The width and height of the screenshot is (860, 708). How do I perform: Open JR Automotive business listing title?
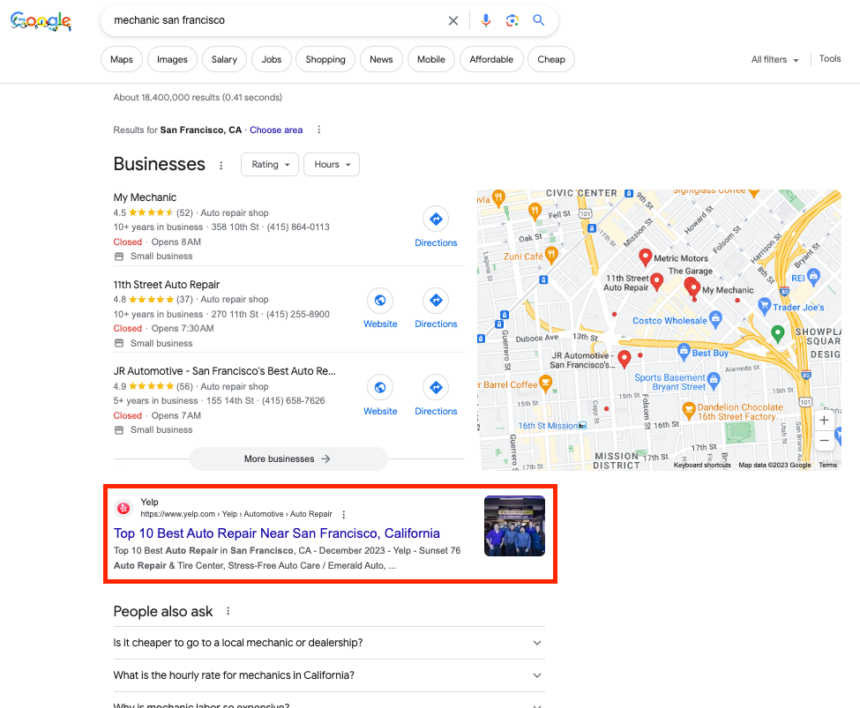coord(224,371)
